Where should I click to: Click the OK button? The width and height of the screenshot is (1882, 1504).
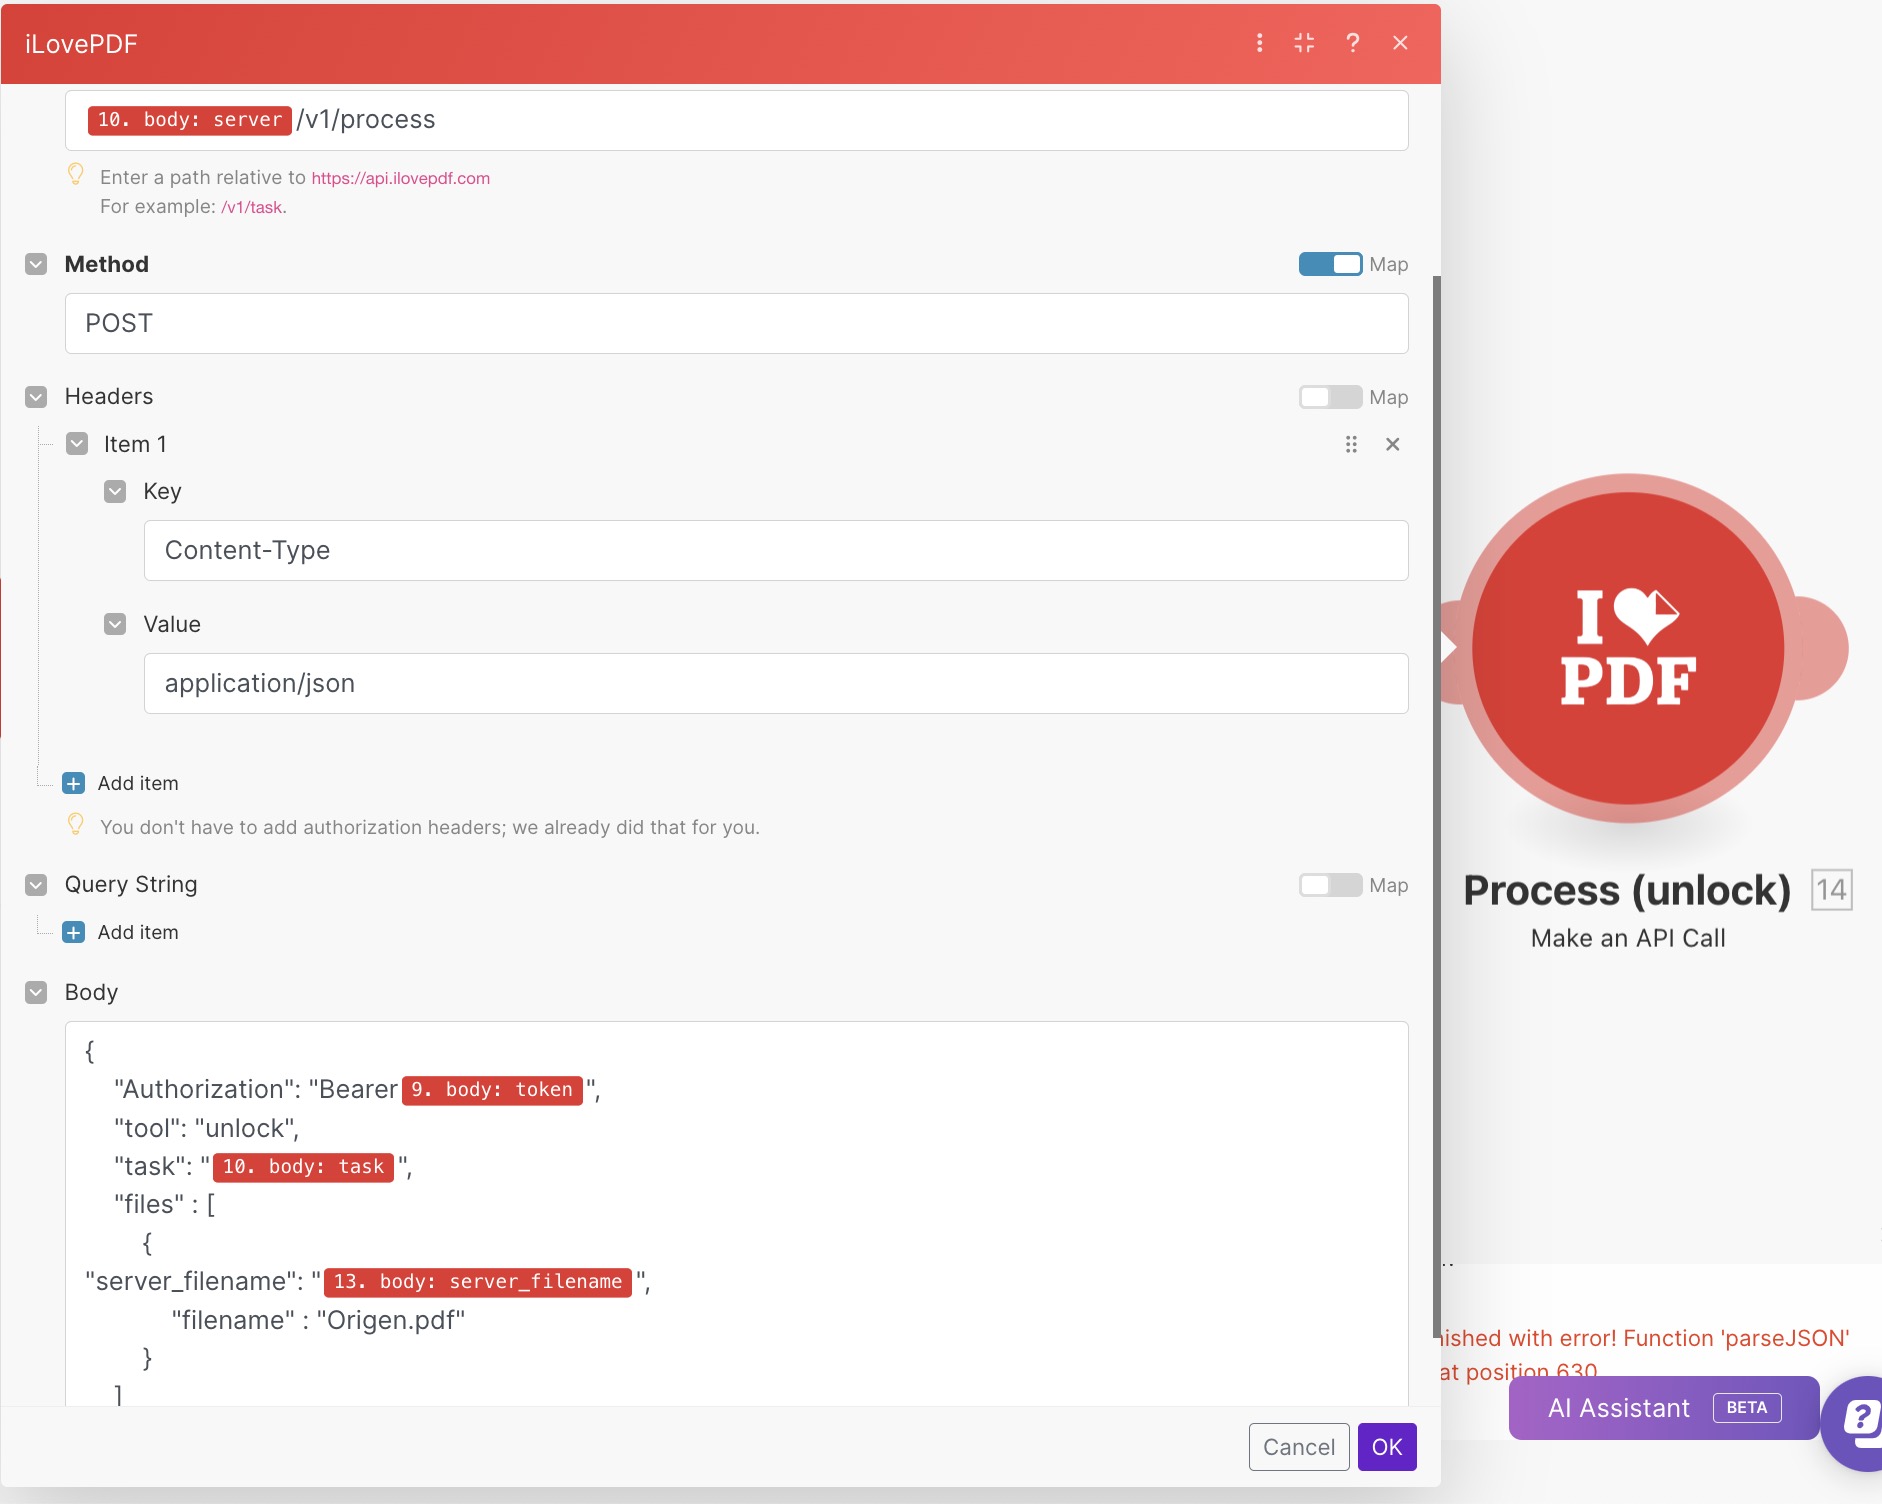[x=1387, y=1447]
